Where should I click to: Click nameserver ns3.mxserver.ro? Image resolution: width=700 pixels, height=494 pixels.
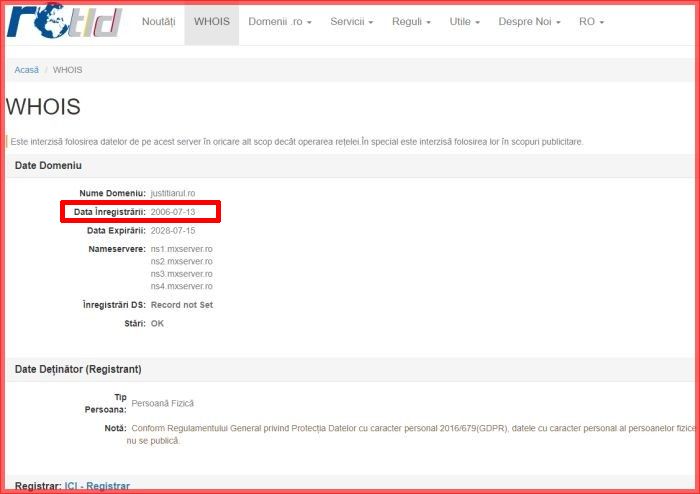tap(181, 274)
